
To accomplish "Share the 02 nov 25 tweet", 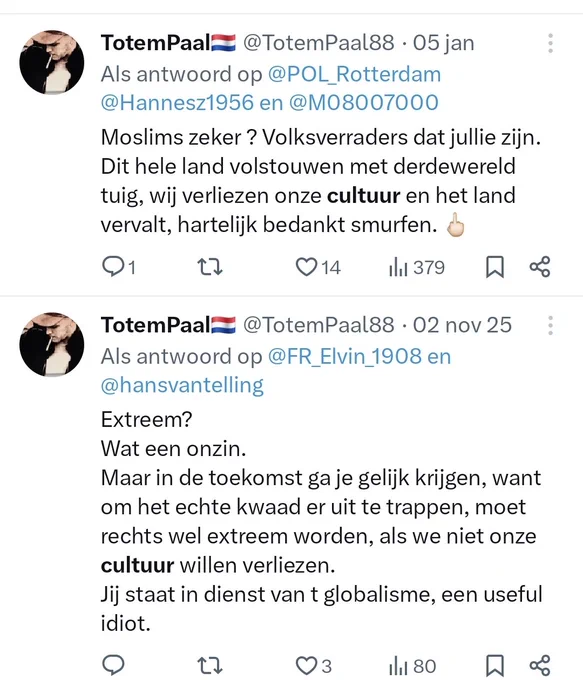I will (x=540, y=665).
